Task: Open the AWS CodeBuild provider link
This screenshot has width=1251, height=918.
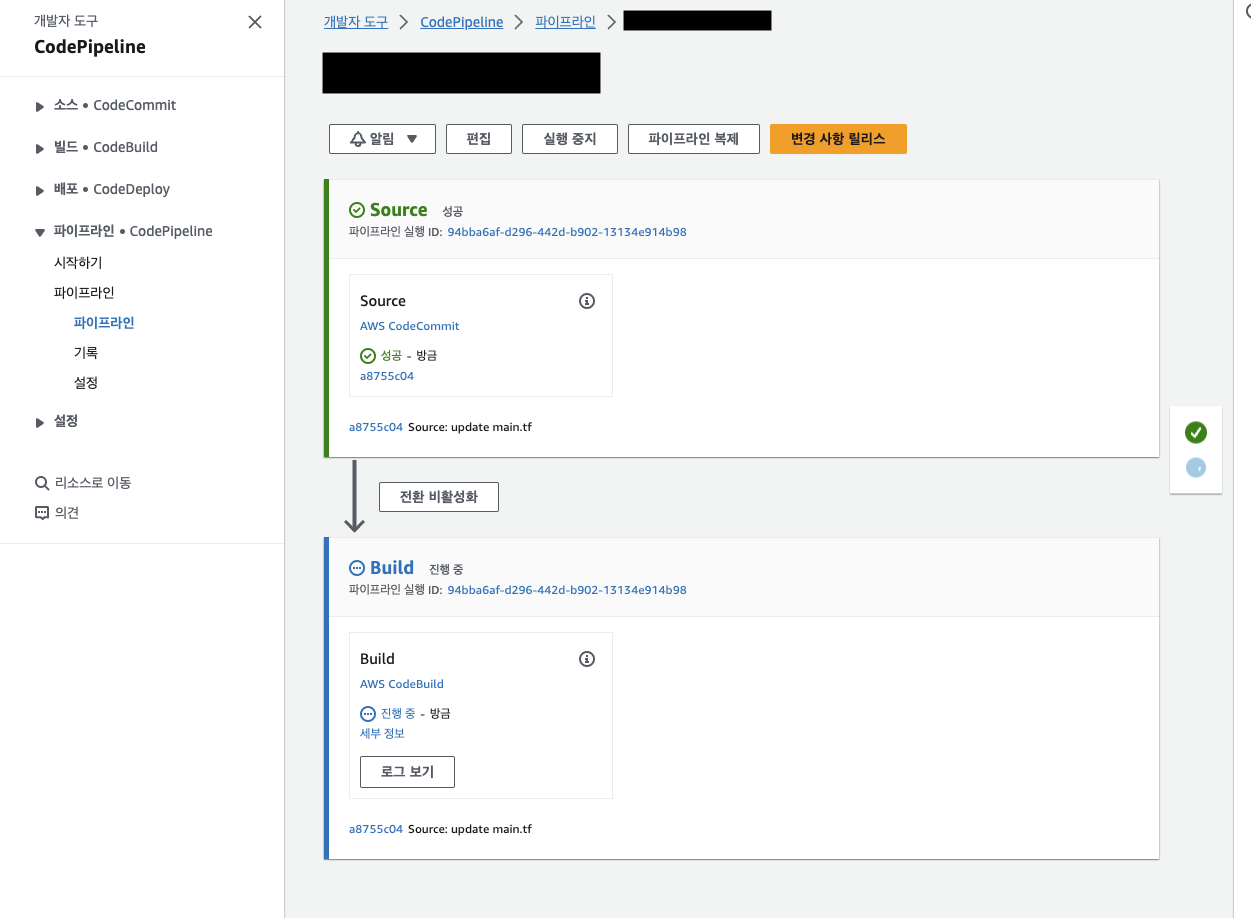Action: (402, 684)
